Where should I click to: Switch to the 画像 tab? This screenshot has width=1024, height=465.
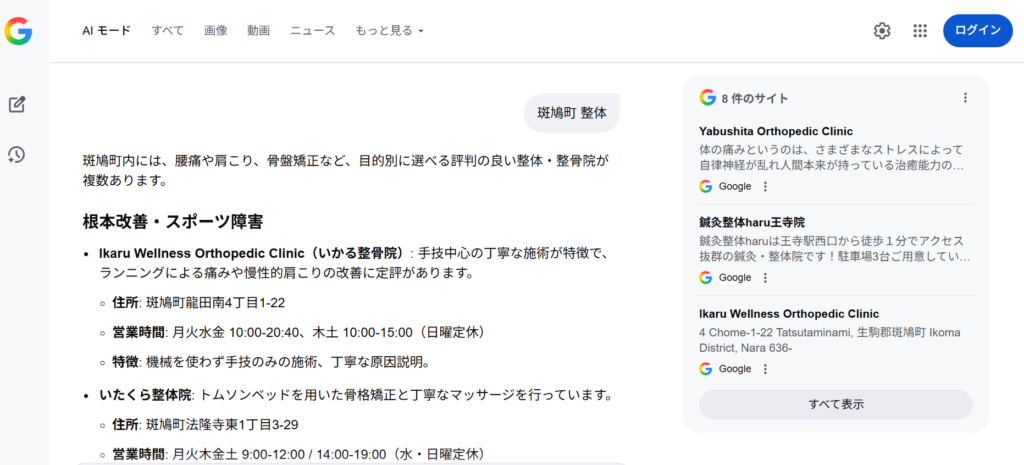click(216, 31)
